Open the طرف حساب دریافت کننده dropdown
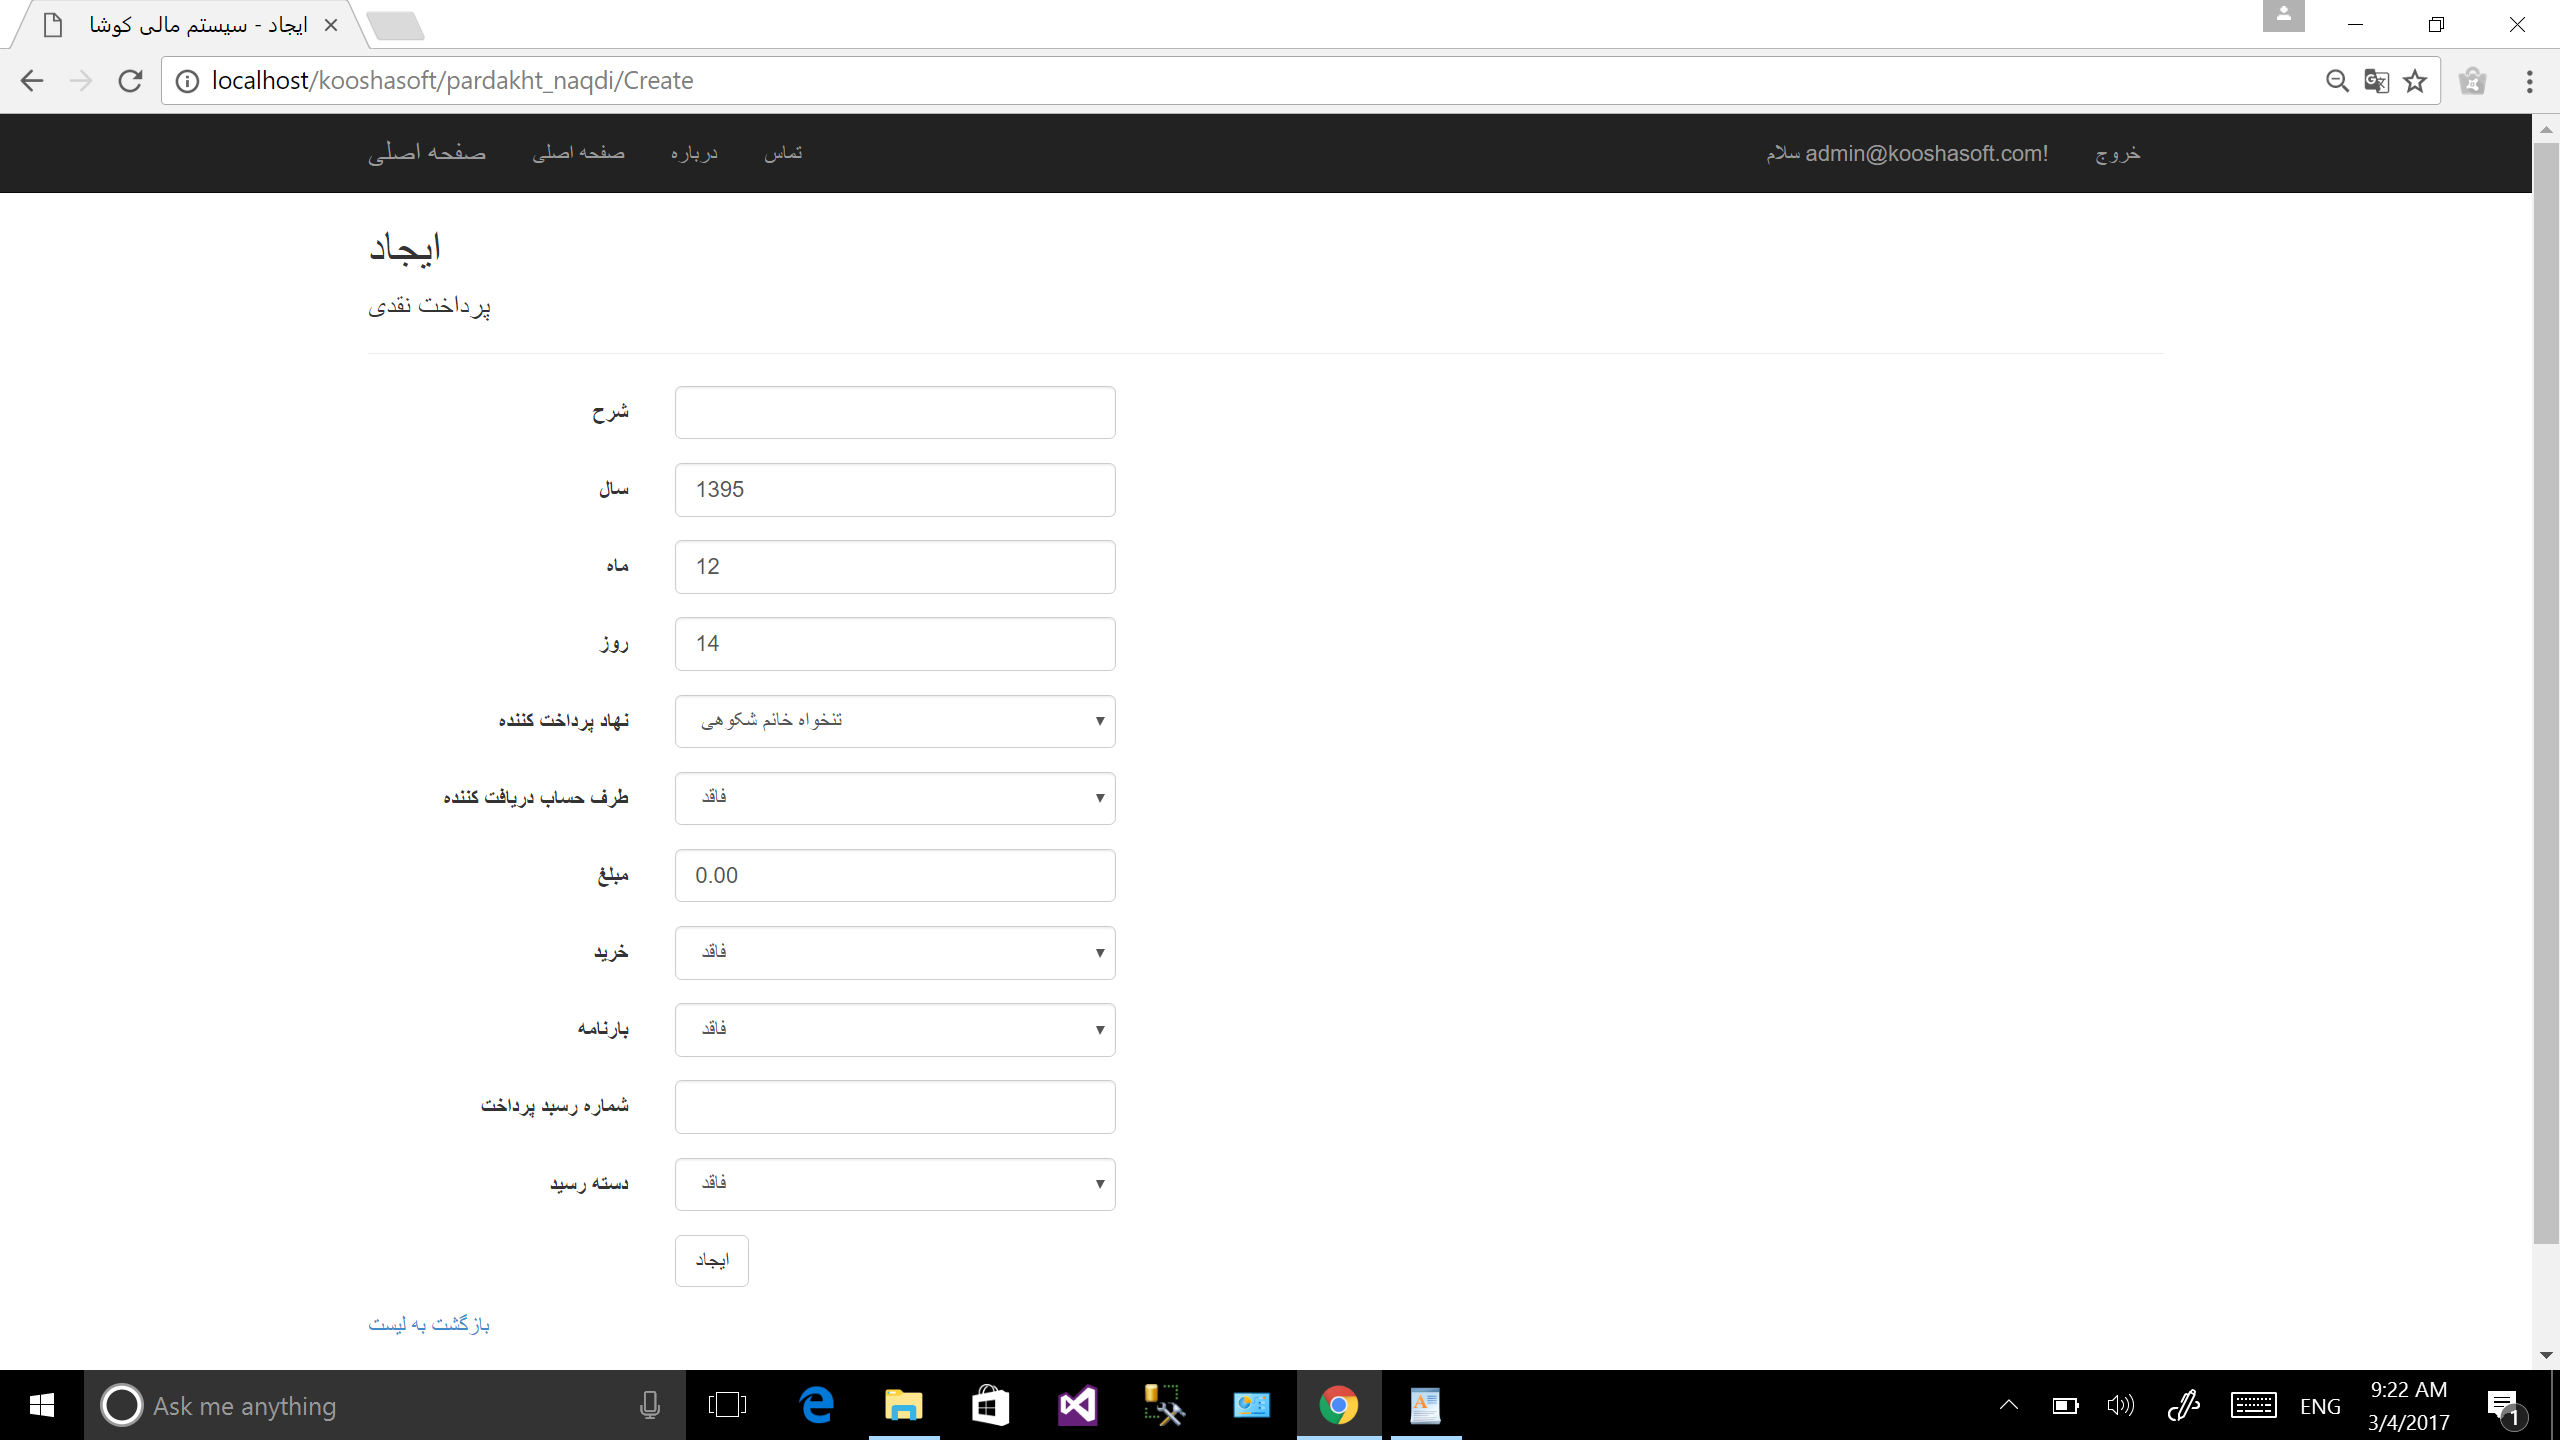 click(894, 798)
